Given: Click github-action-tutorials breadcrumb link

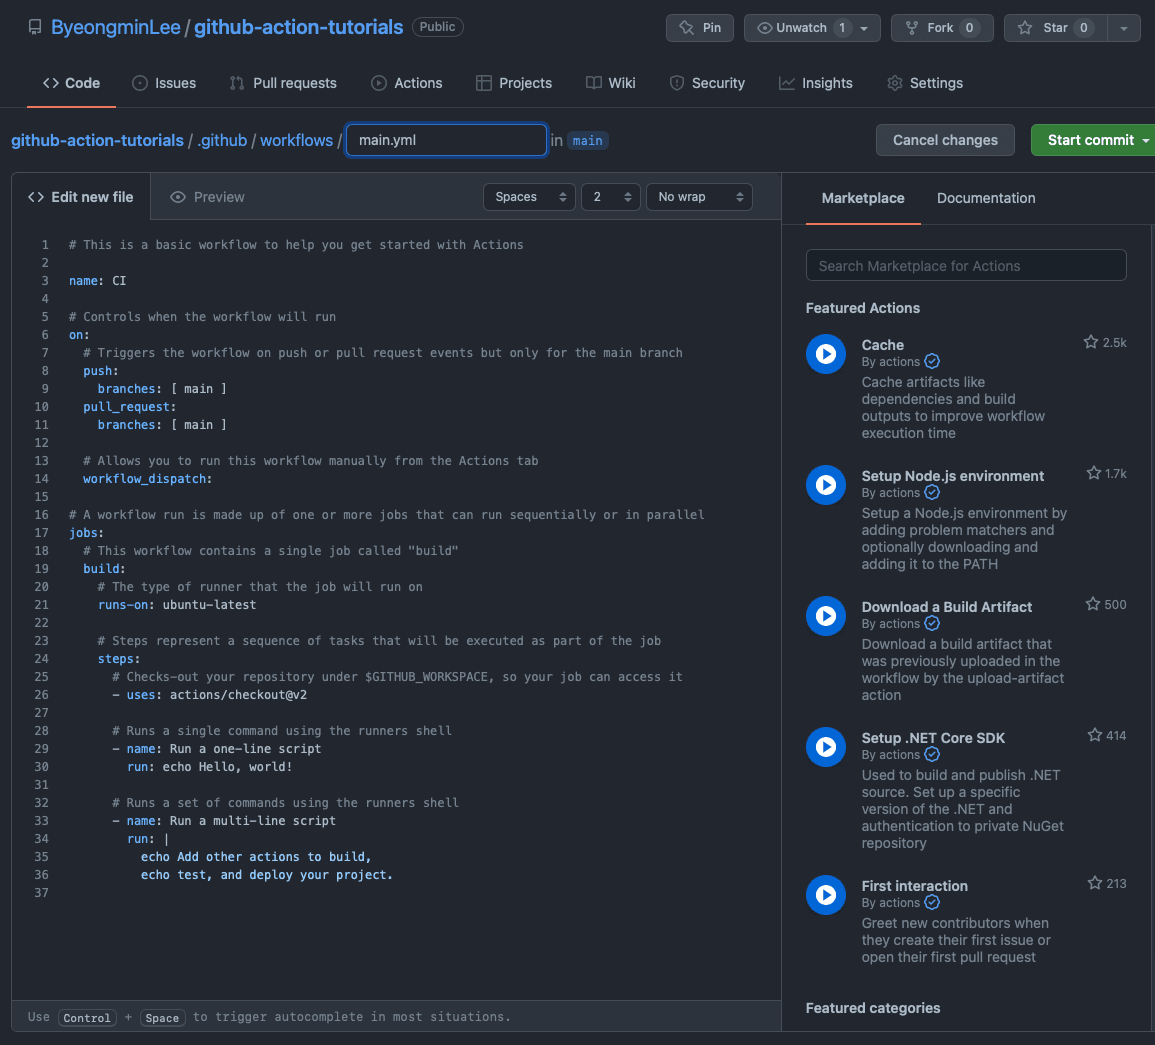Looking at the screenshot, I should pyautogui.click(x=97, y=141).
